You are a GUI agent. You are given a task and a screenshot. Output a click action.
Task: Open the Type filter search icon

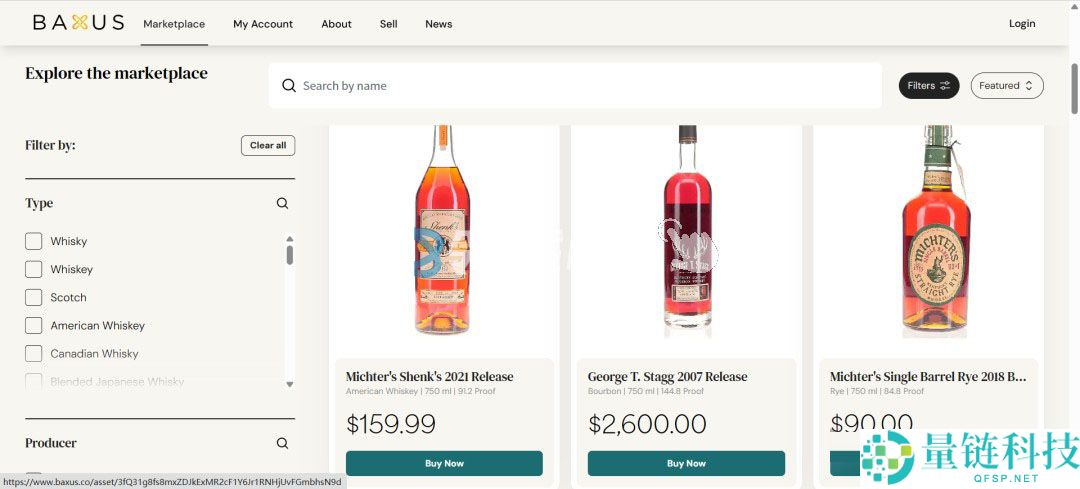click(x=282, y=203)
